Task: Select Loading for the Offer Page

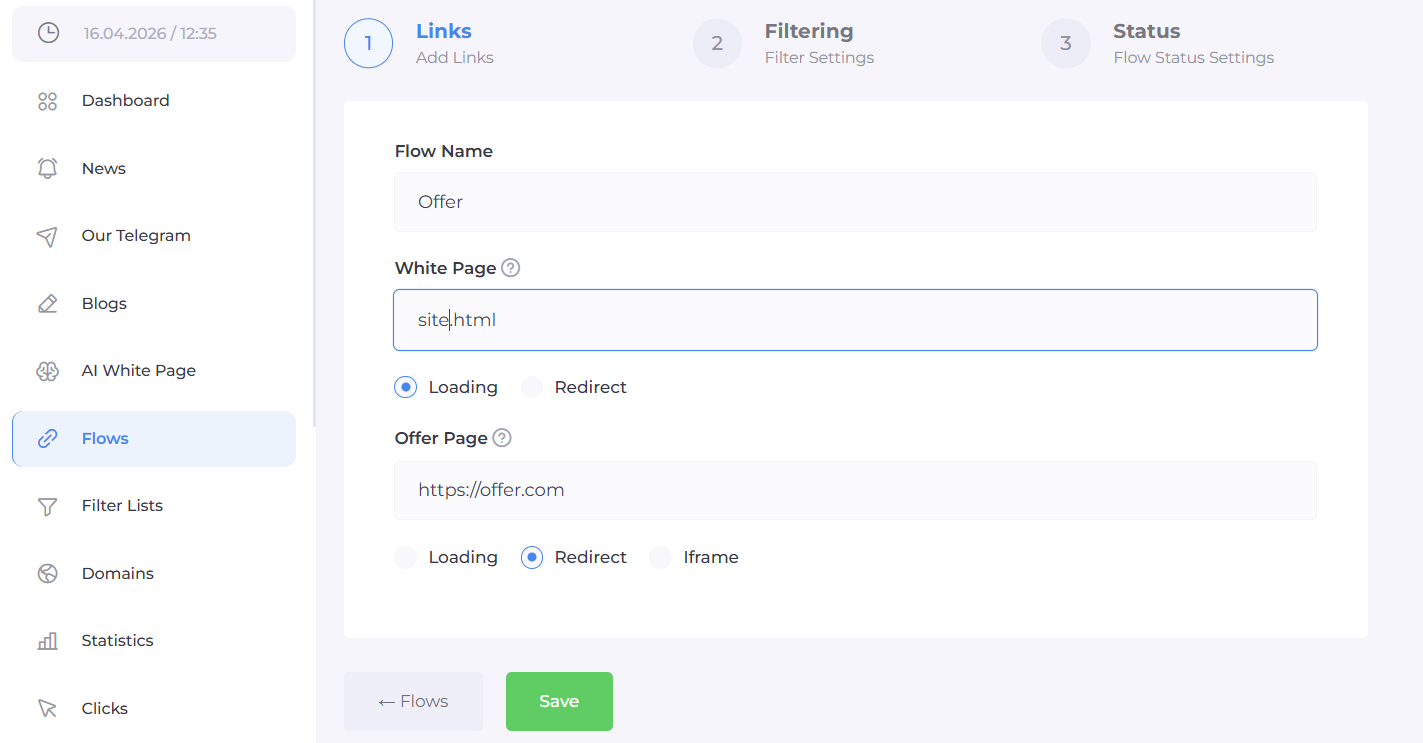Action: click(x=405, y=557)
